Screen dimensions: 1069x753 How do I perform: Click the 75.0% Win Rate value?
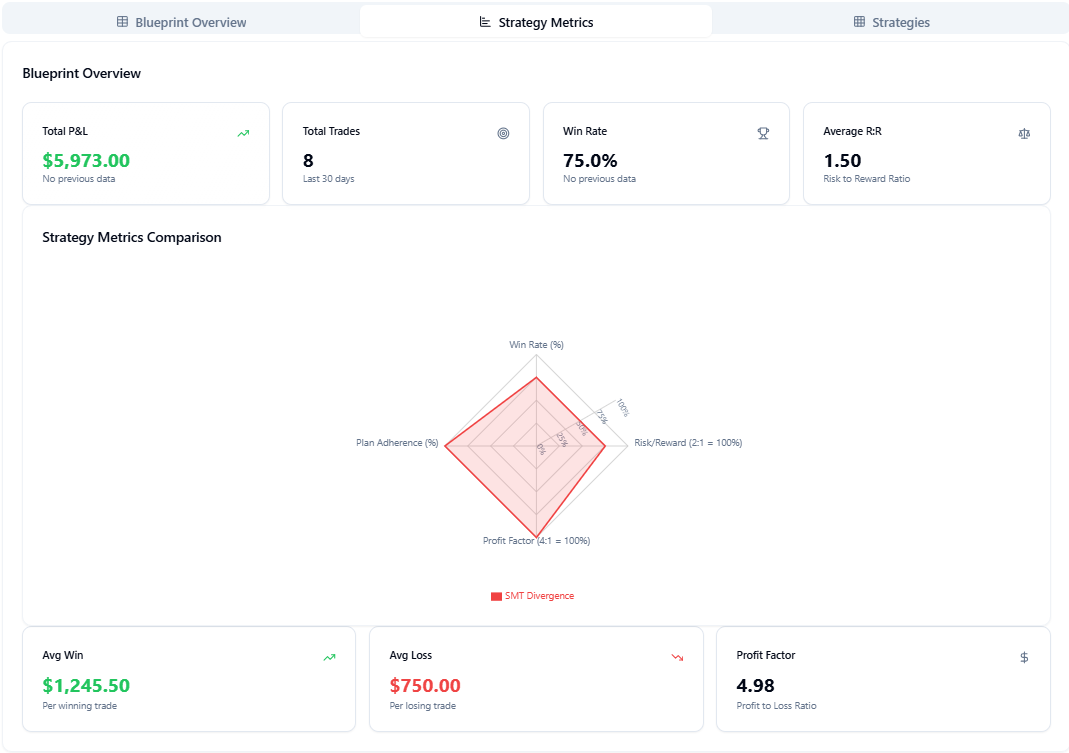590,160
